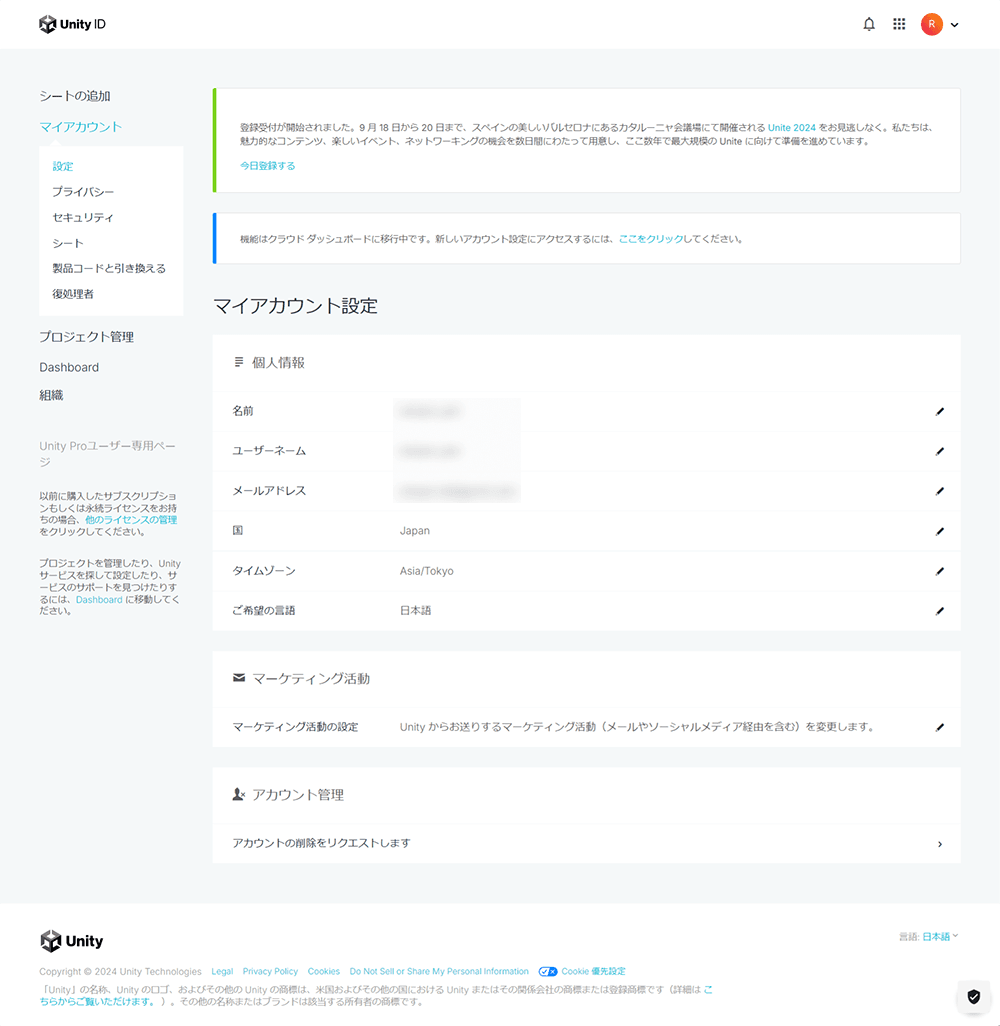Open セキュリティ from sidebar menu
The height and width of the screenshot is (1026, 1000).
pos(83,218)
